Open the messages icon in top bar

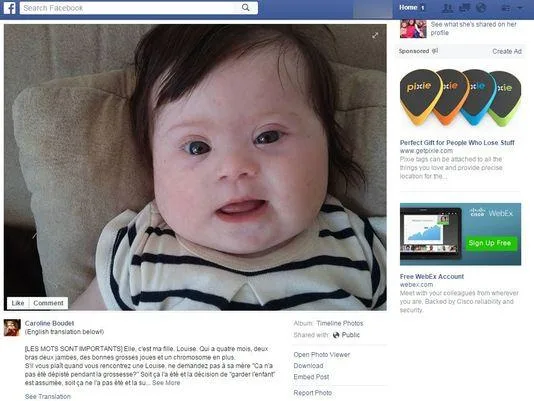[465, 8]
